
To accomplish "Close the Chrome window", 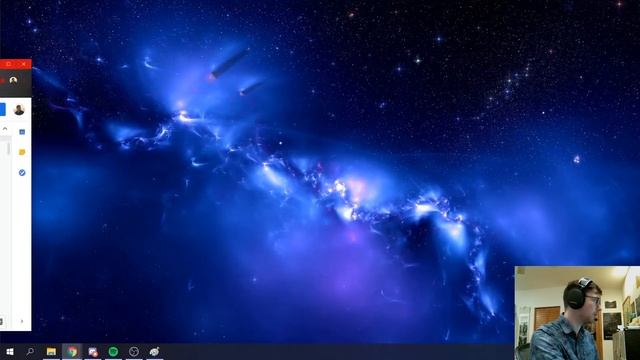I will tap(24, 64).
